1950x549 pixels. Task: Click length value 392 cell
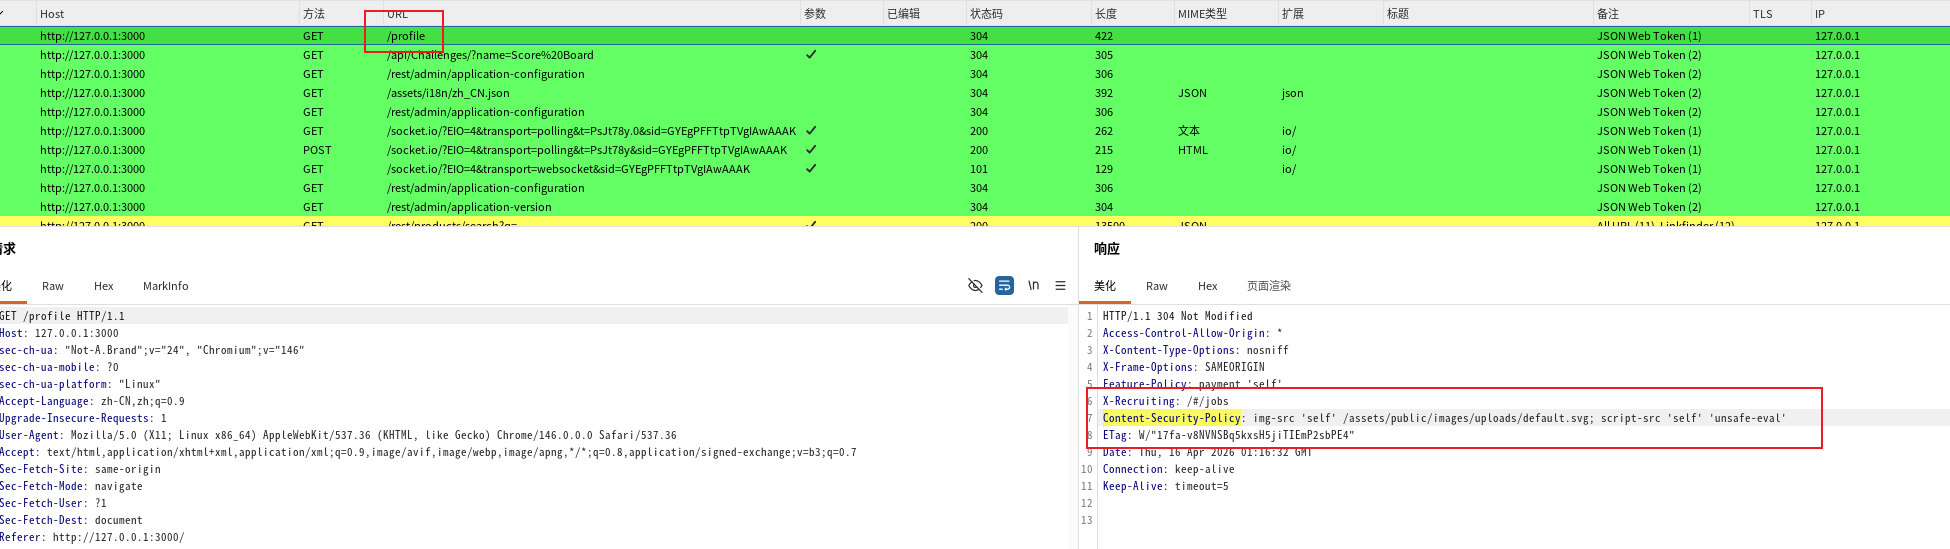pos(1103,93)
